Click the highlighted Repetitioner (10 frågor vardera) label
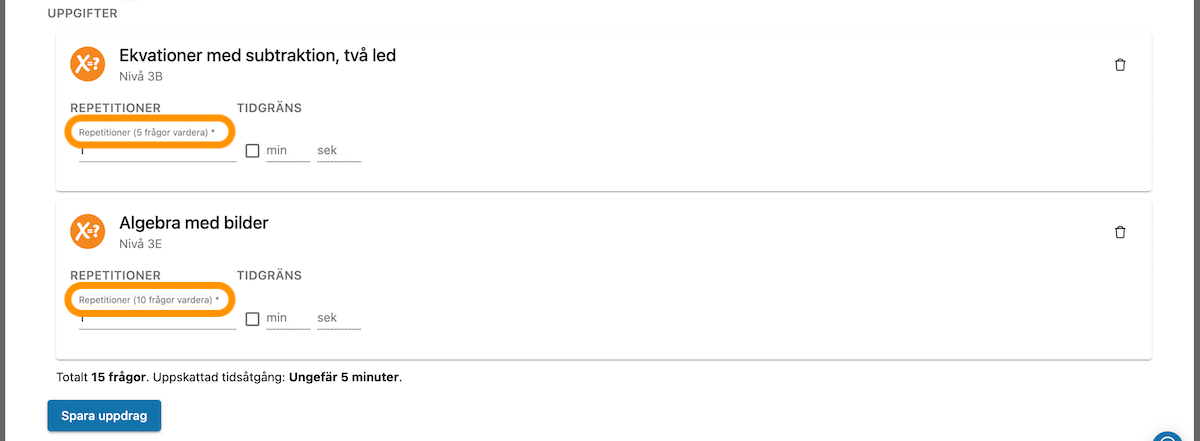This screenshot has height=441, width=1200. (149, 300)
